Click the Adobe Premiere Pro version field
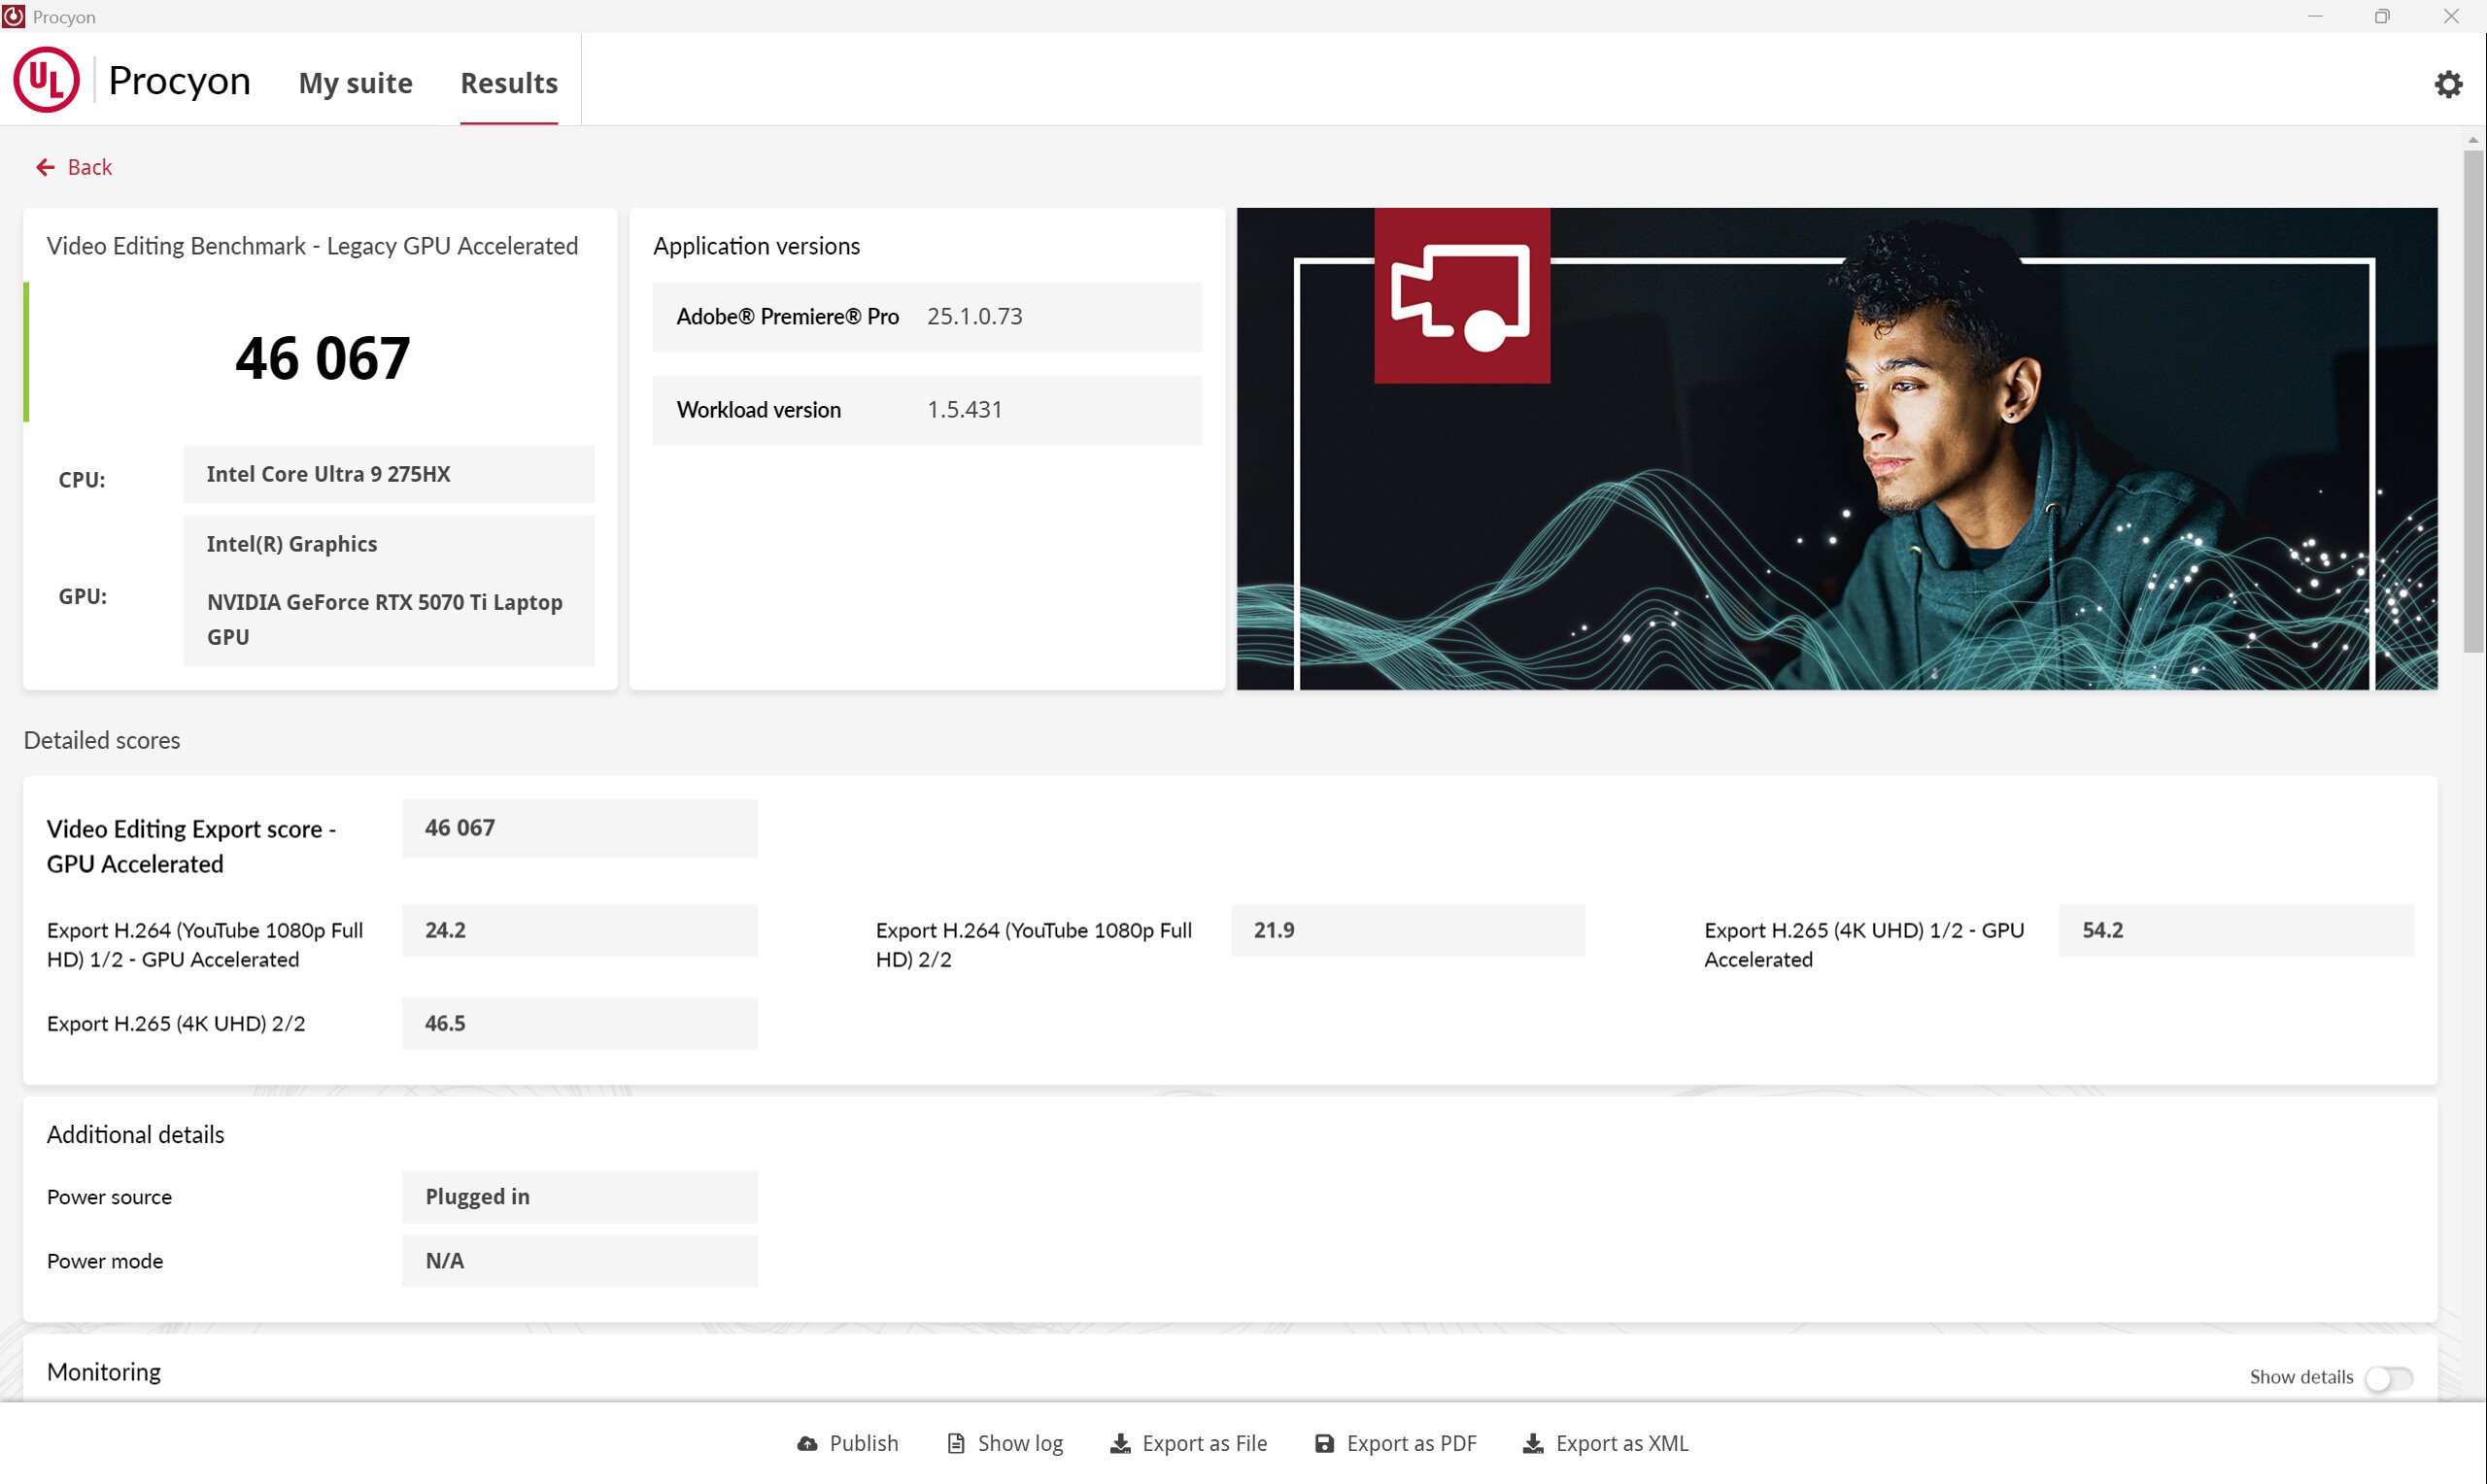 click(x=927, y=316)
